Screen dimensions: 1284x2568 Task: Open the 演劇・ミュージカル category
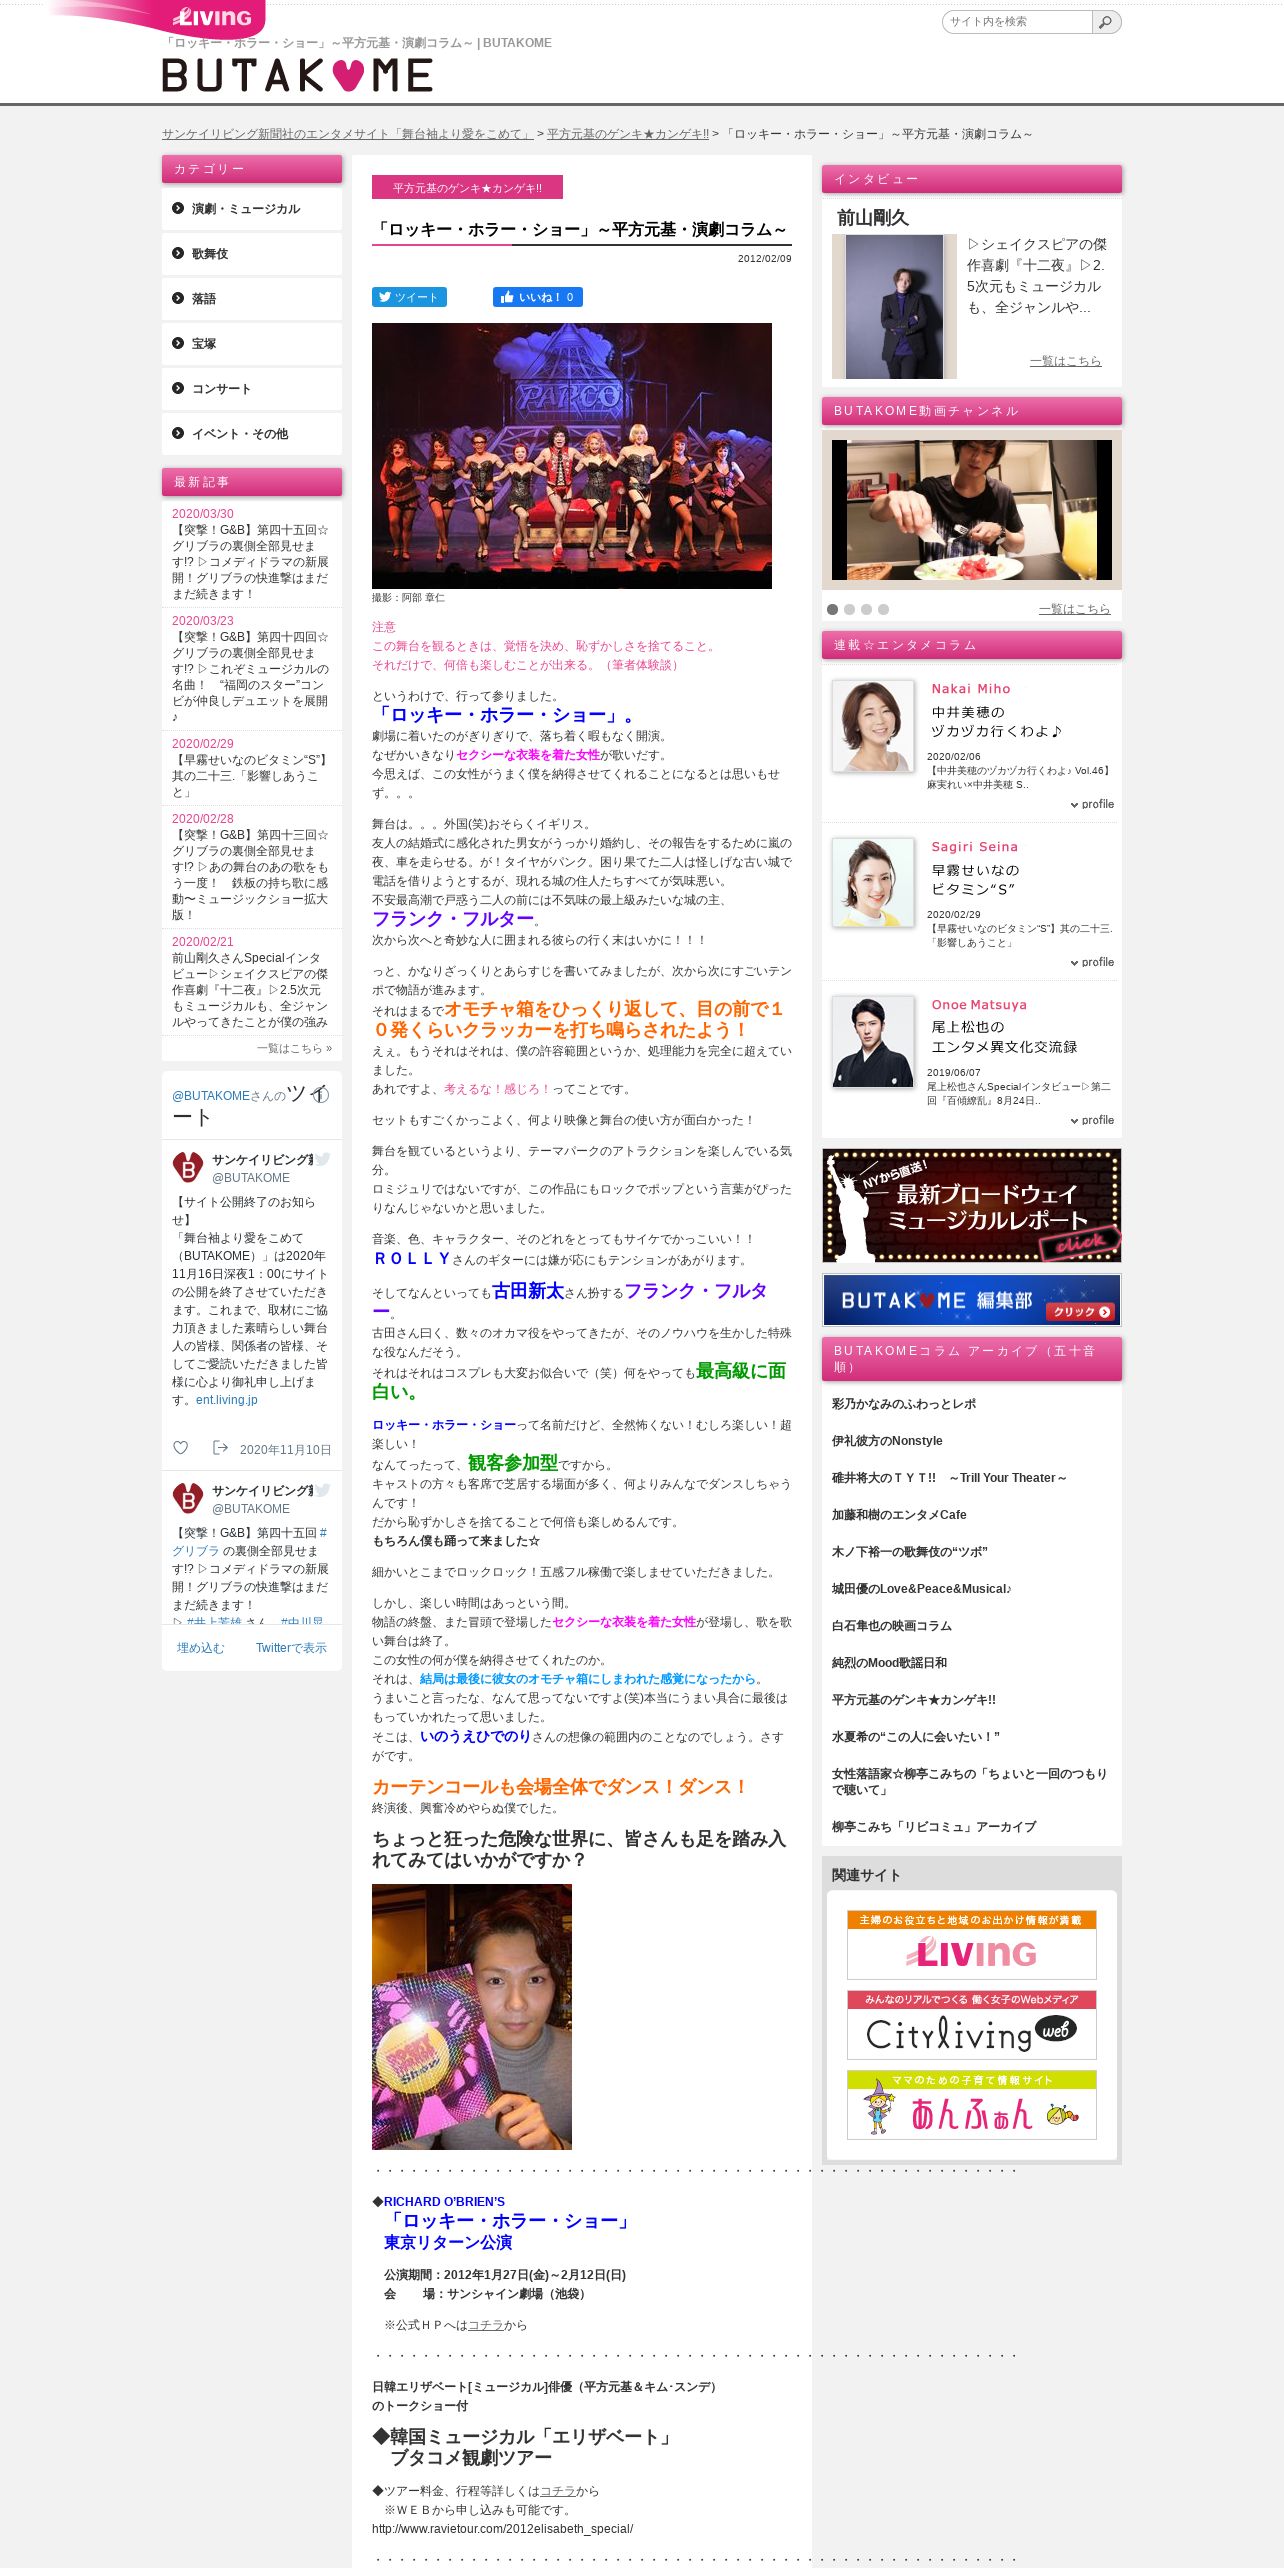252,209
